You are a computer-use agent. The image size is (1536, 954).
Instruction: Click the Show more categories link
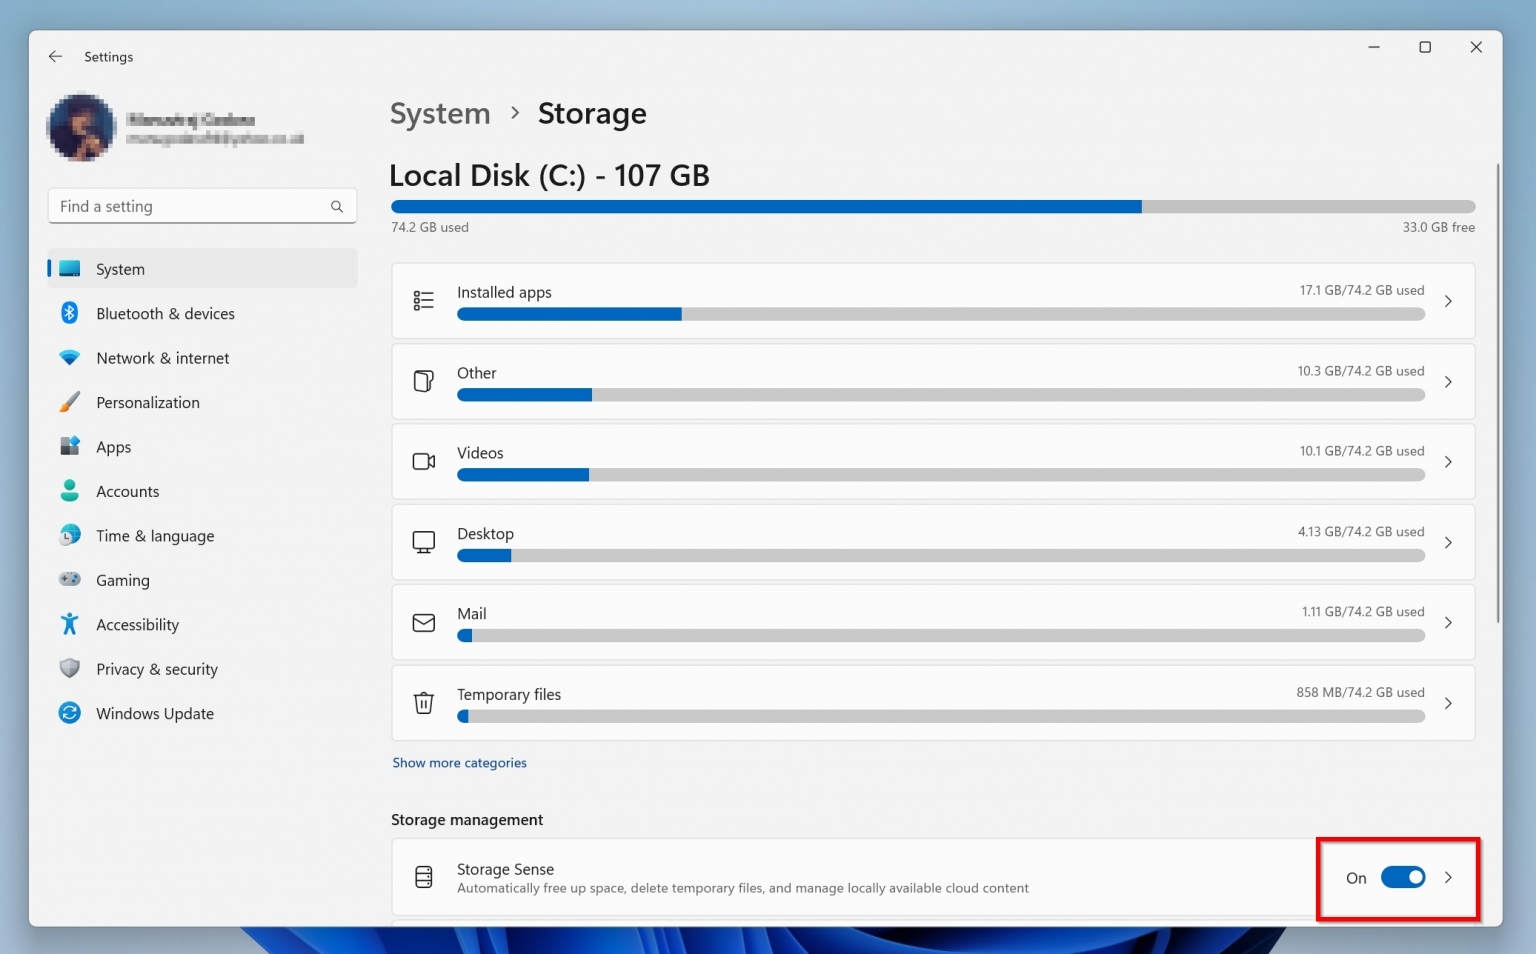[459, 762]
